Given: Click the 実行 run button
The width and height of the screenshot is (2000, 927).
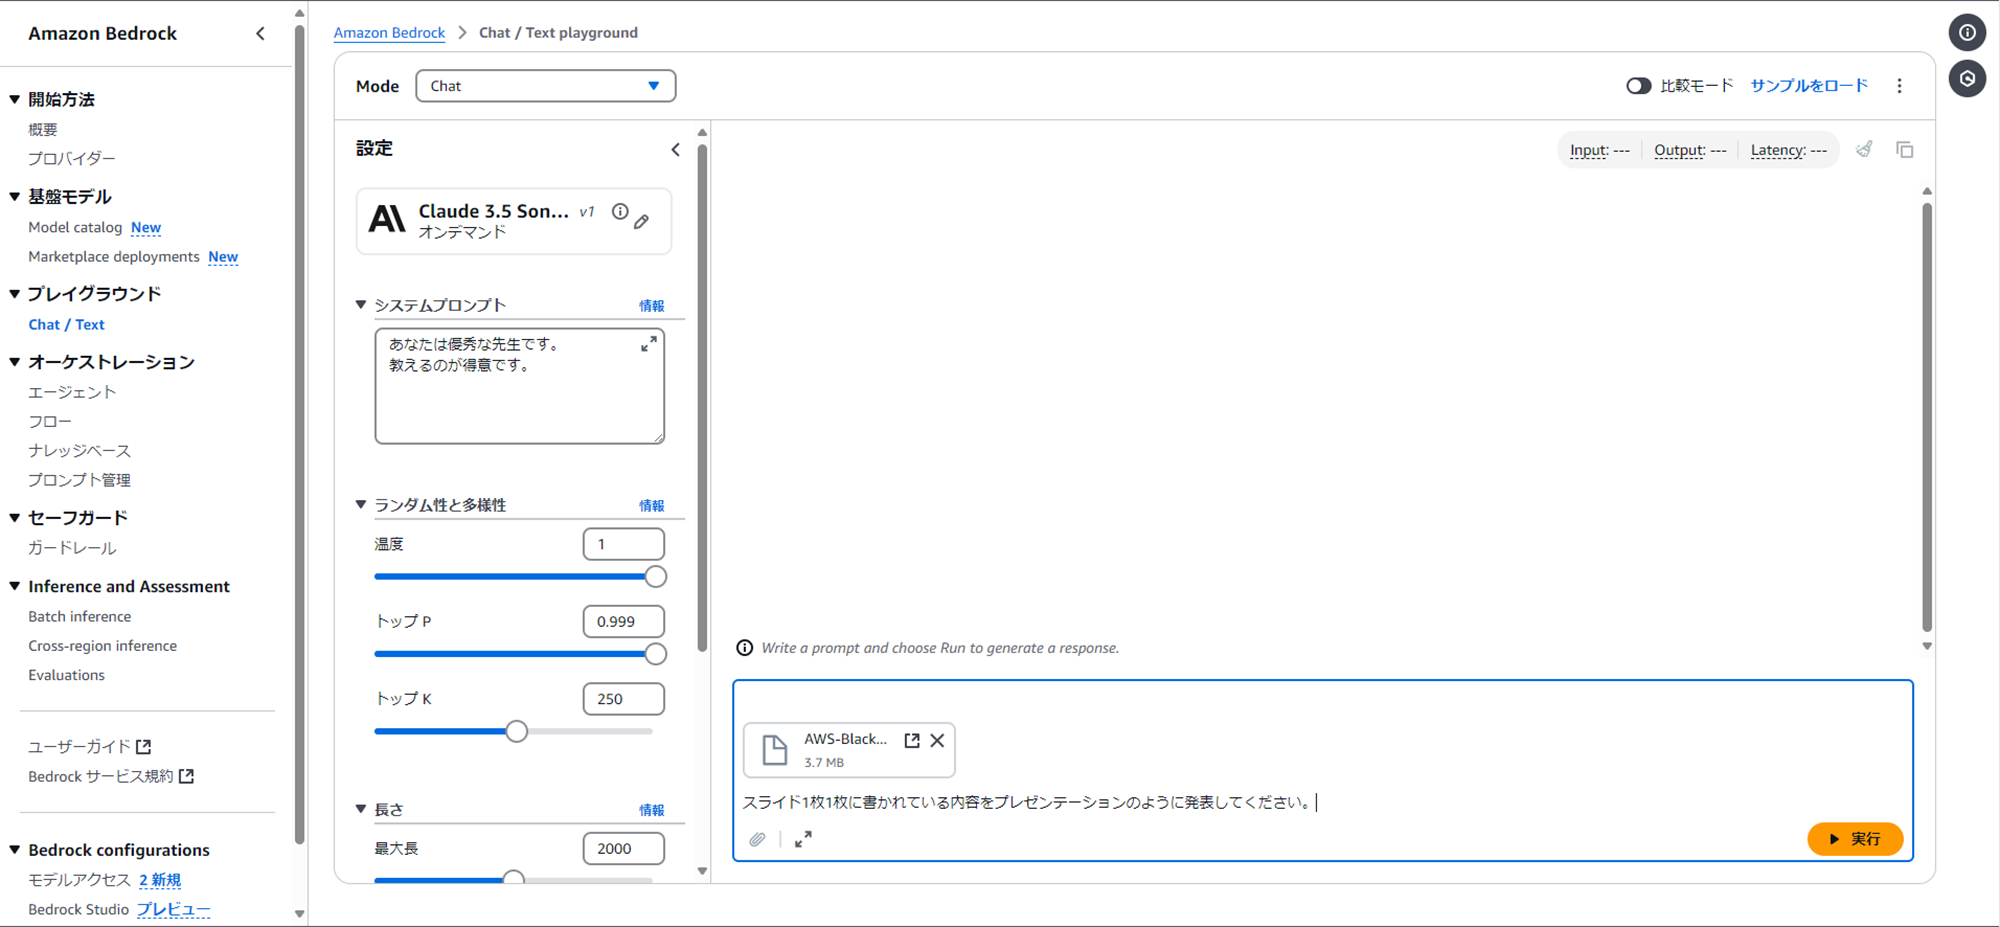Looking at the screenshot, I should click(1855, 838).
